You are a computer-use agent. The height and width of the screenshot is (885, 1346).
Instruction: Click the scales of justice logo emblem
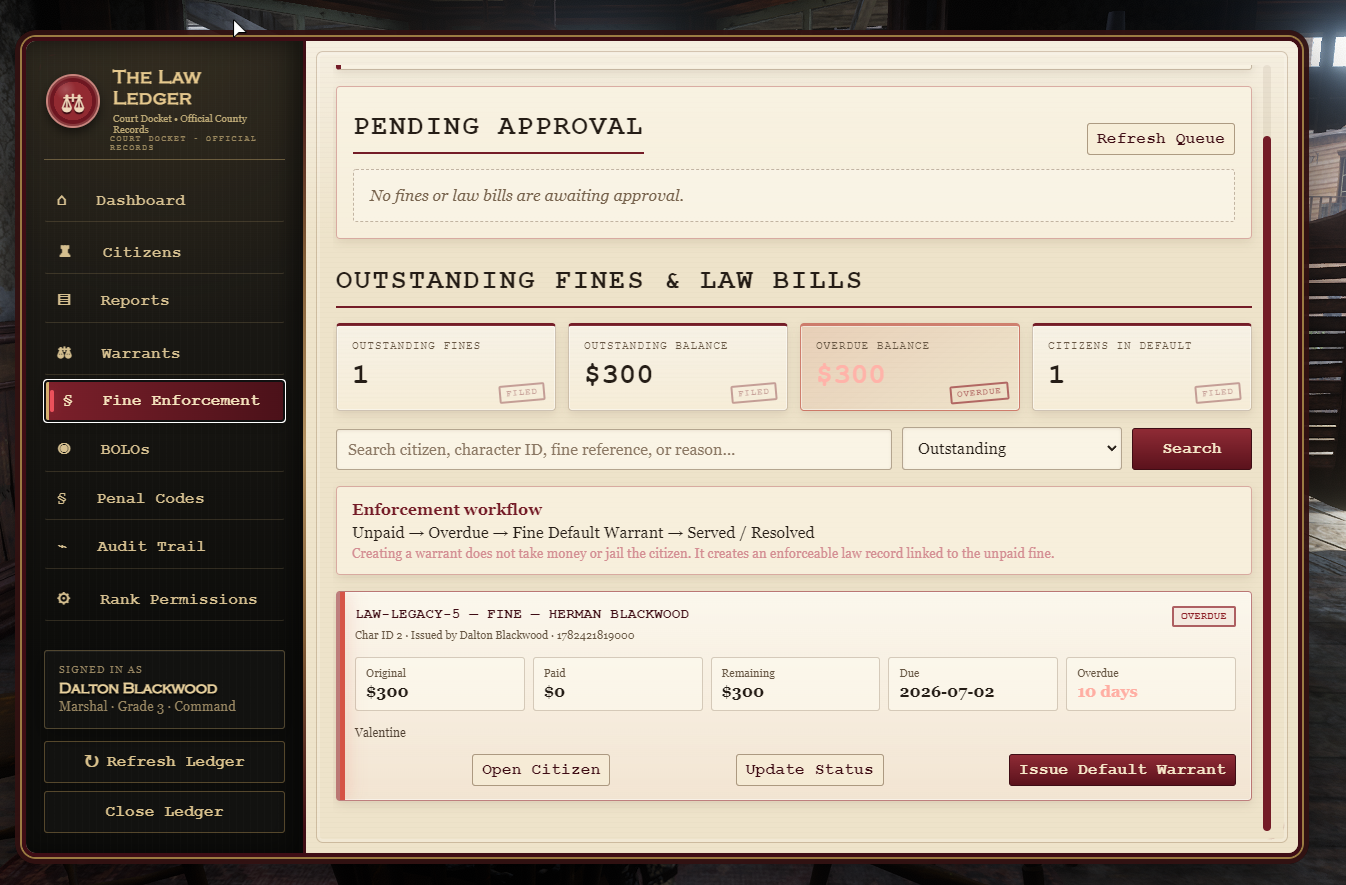tap(73, 101)
